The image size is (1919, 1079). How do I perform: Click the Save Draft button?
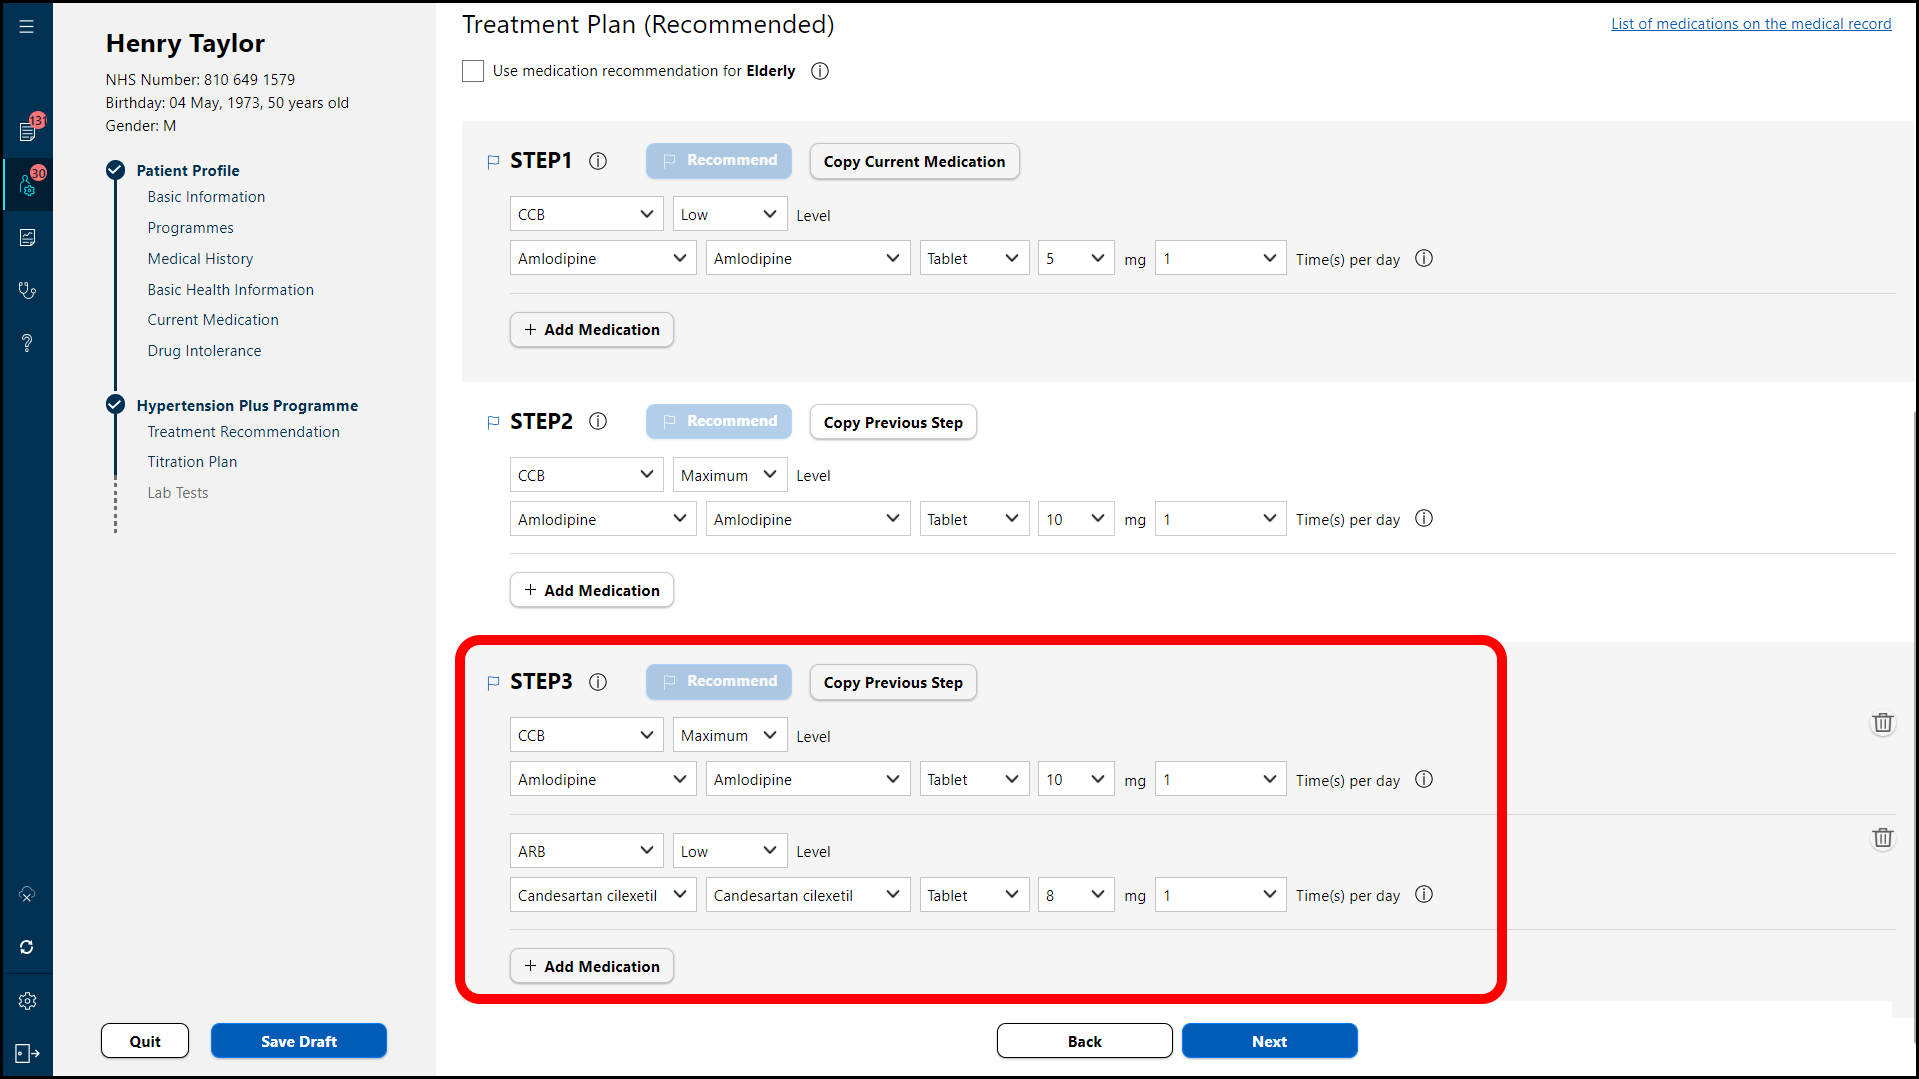298,1041
